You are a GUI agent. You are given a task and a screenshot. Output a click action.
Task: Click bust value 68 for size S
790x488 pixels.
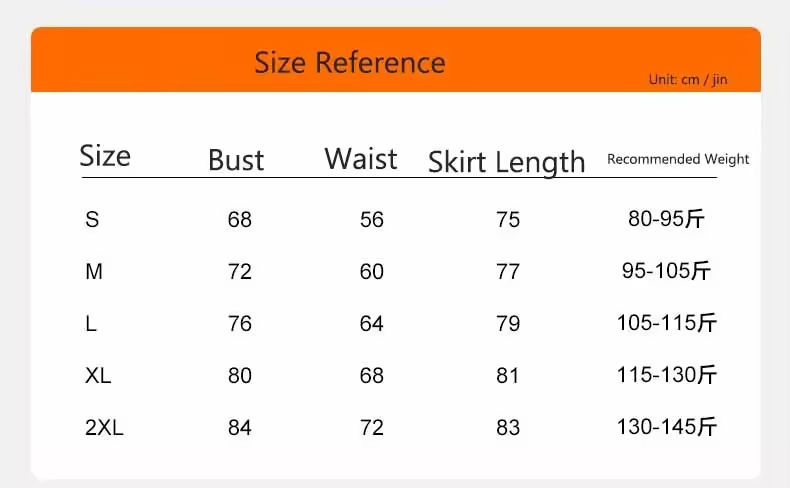pos(240,220)
